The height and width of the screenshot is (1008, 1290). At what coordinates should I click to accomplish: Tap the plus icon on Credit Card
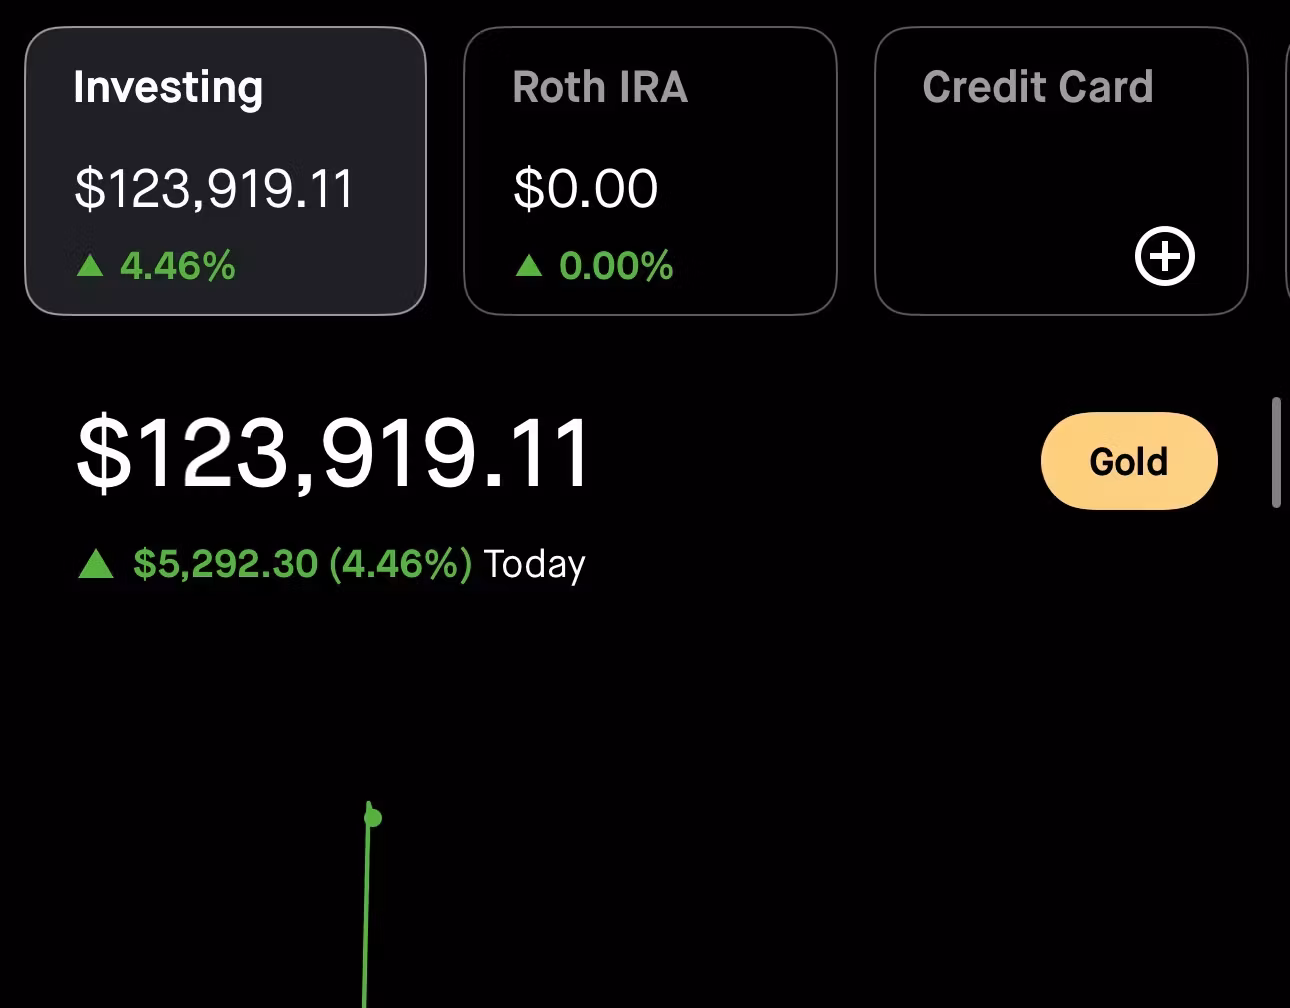pos(1165,257)
